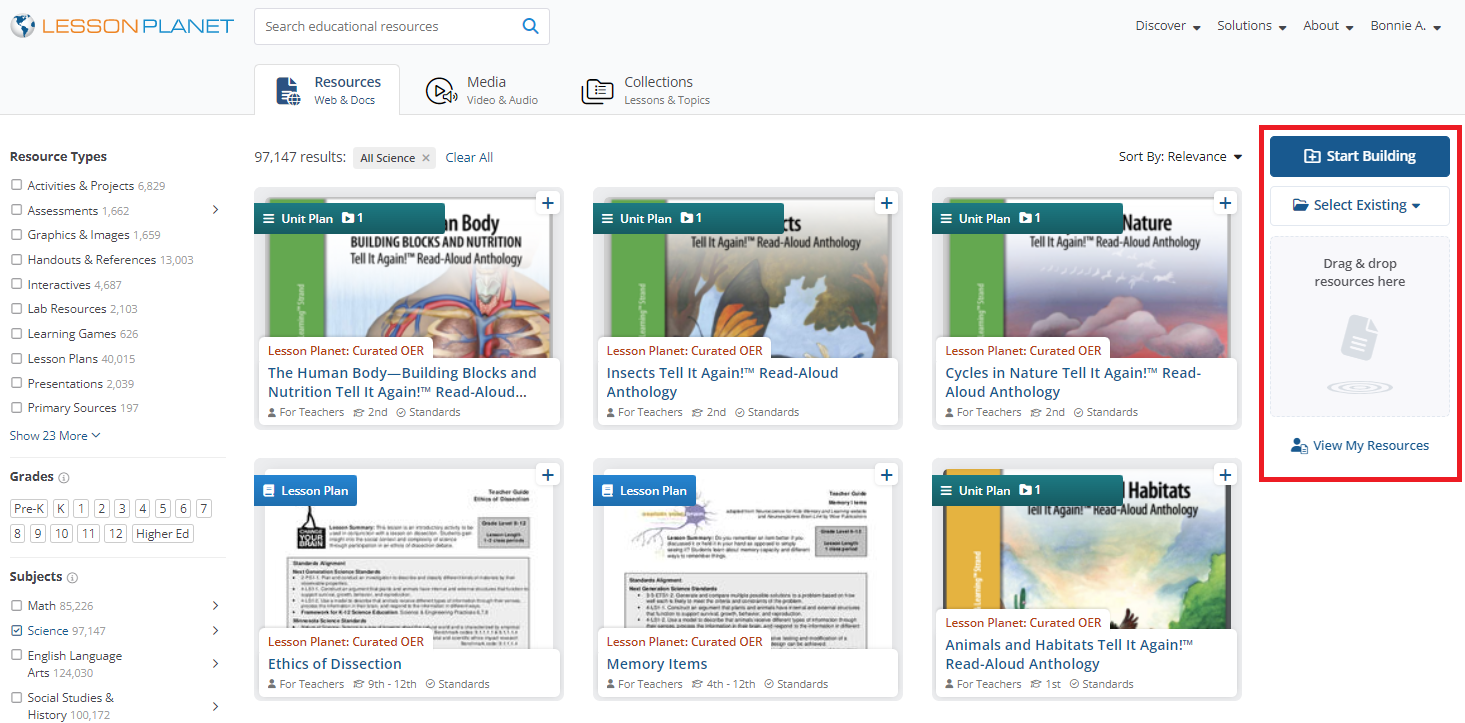The image size is (1465, 723).
Task: Open Ethics of Dissection title link
Action: pyautogui.click(x=335, y=664)
